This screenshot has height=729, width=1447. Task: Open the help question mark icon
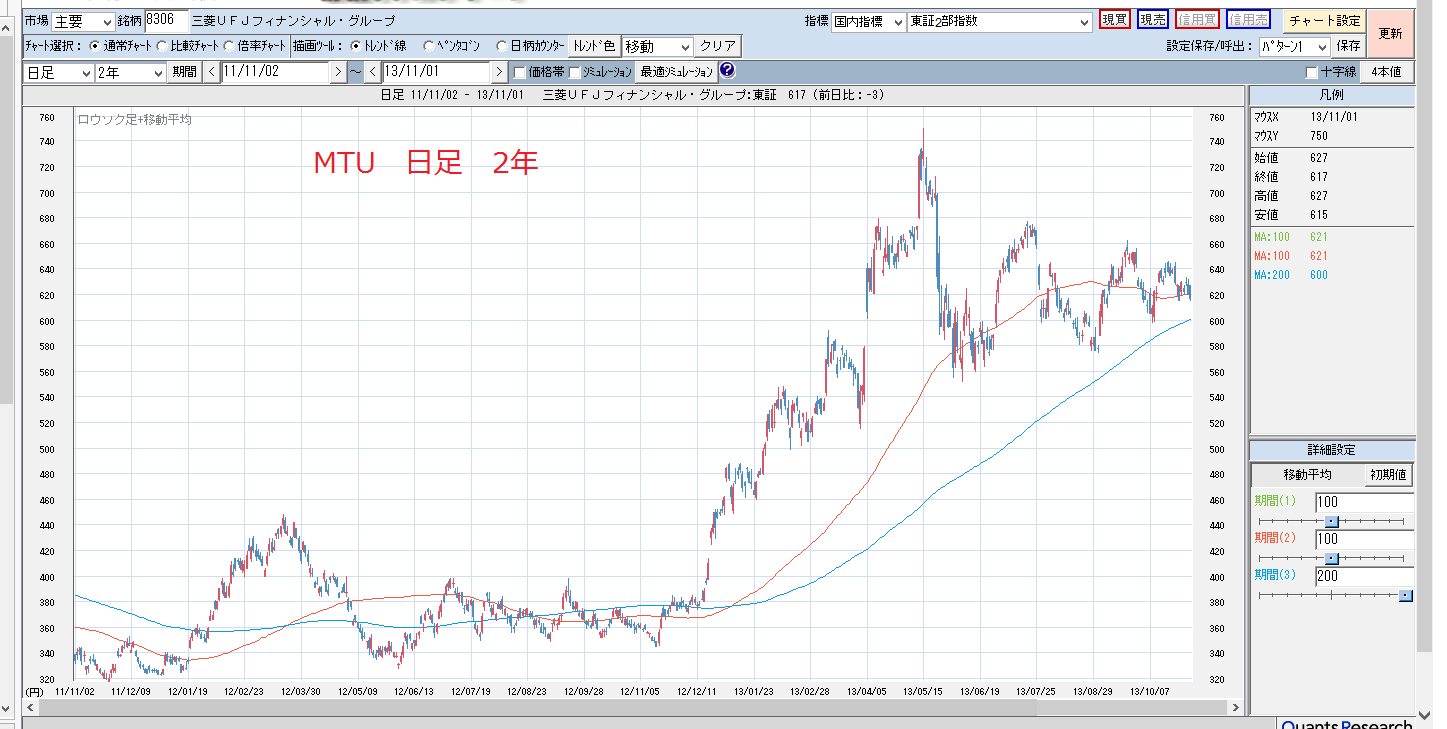tap(727, 71)
